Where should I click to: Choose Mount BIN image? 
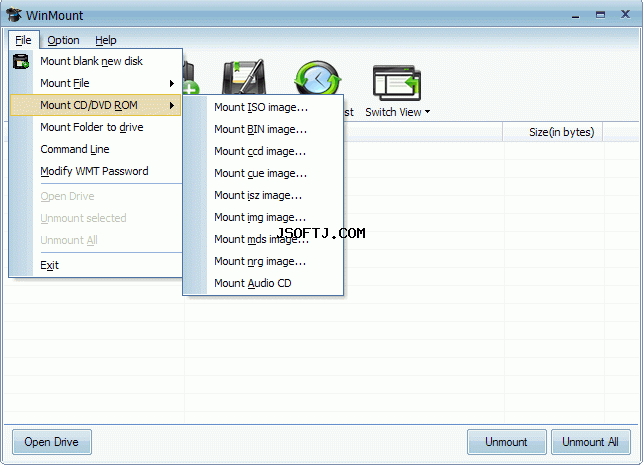pos(263,130)
